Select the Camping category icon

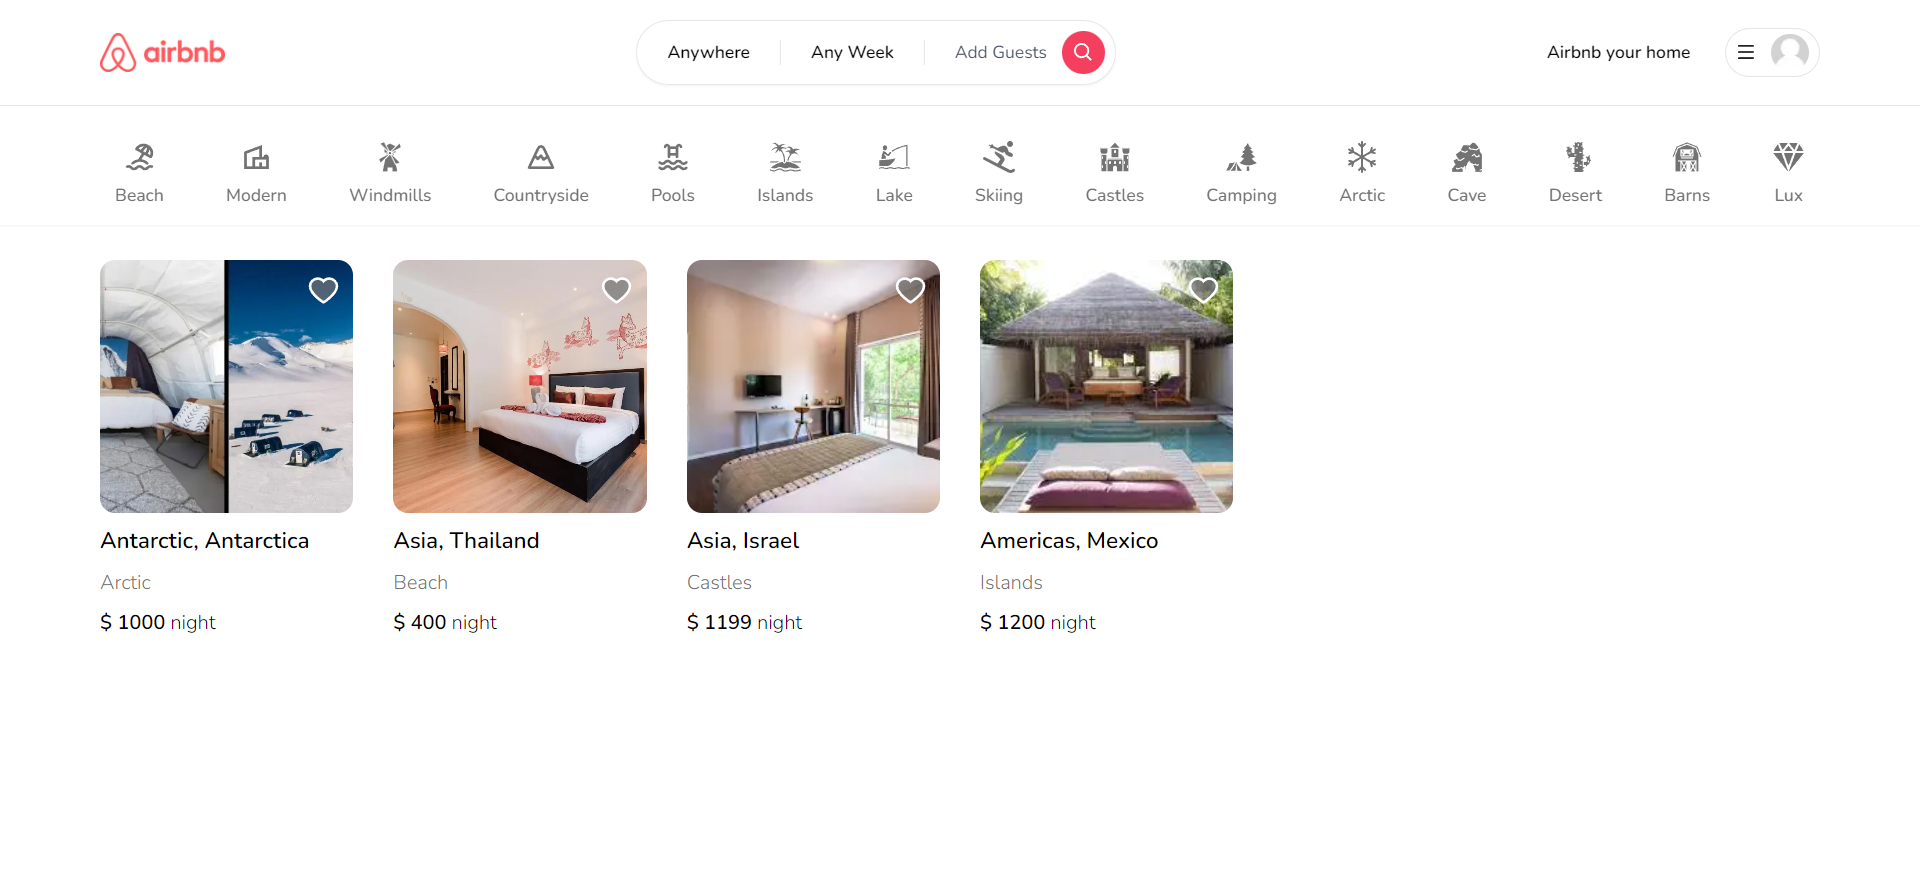1241,157
